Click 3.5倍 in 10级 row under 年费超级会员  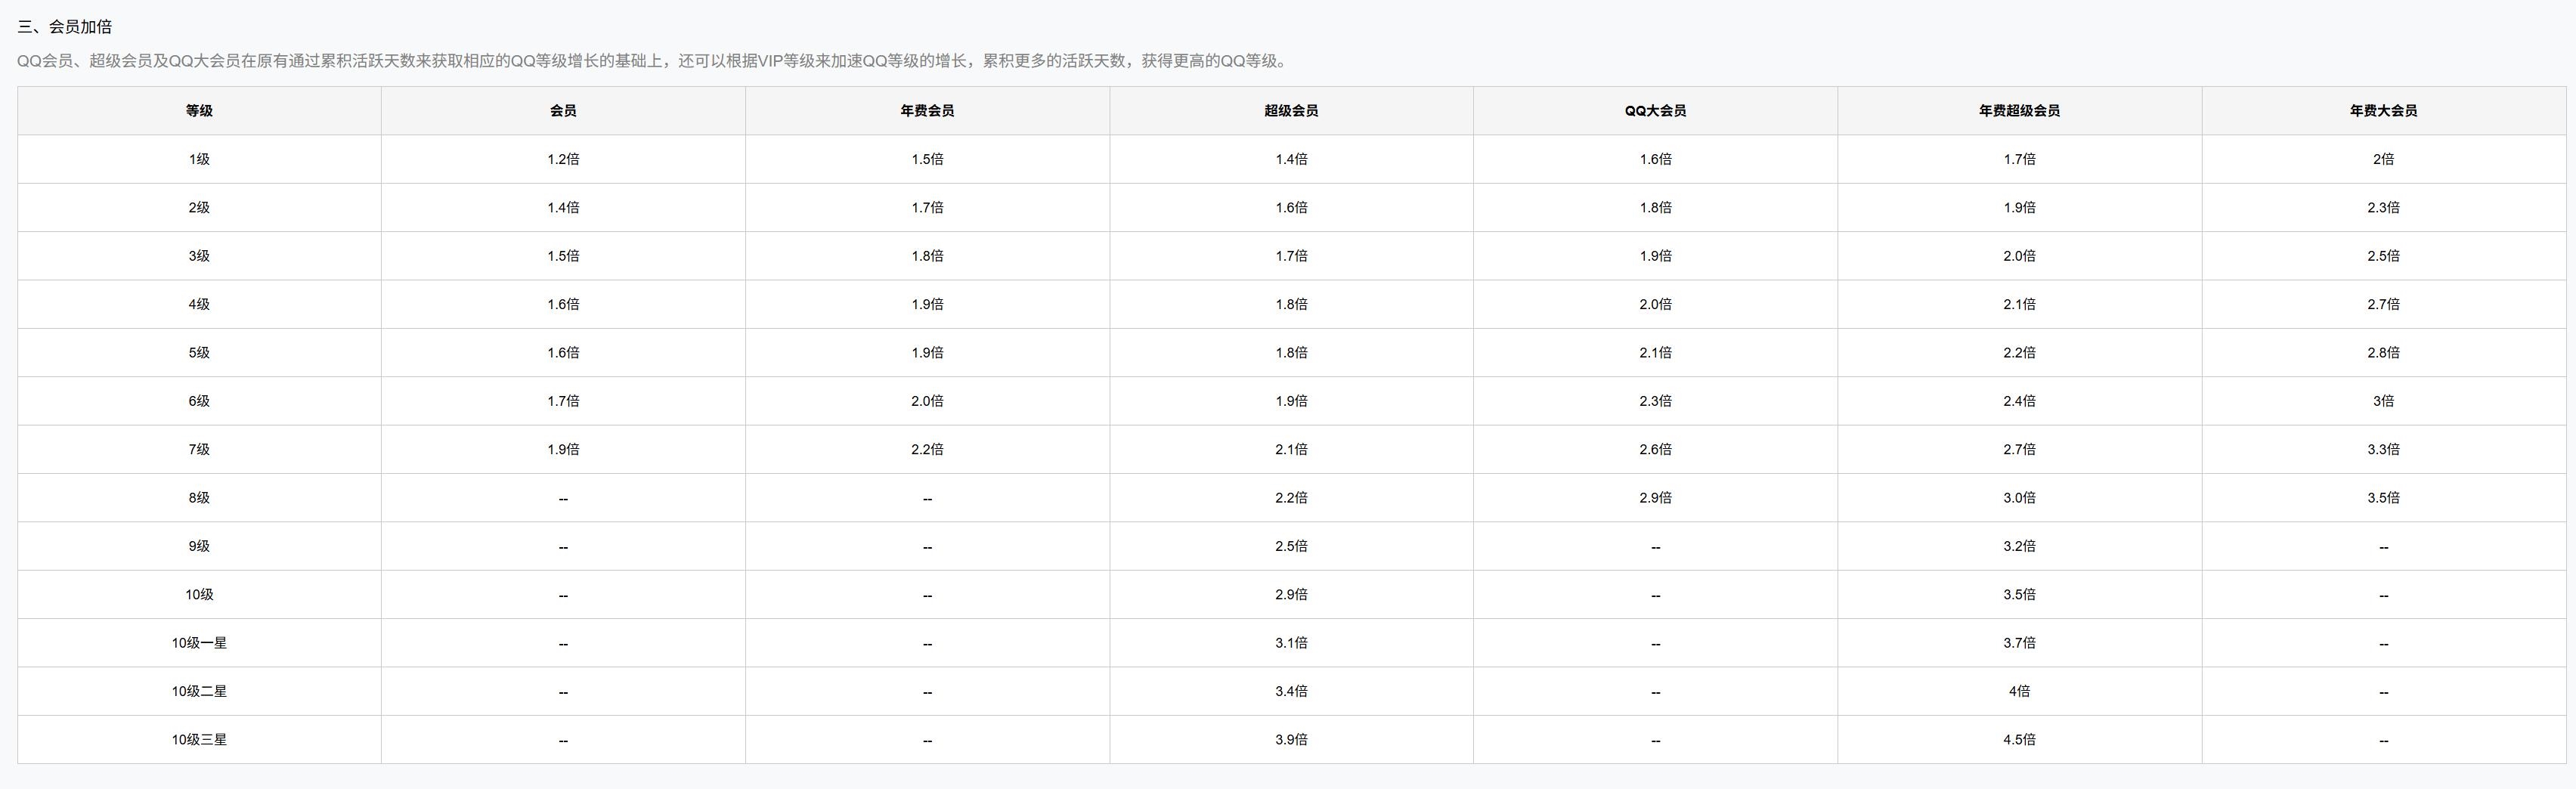(x=2019, y=595)
